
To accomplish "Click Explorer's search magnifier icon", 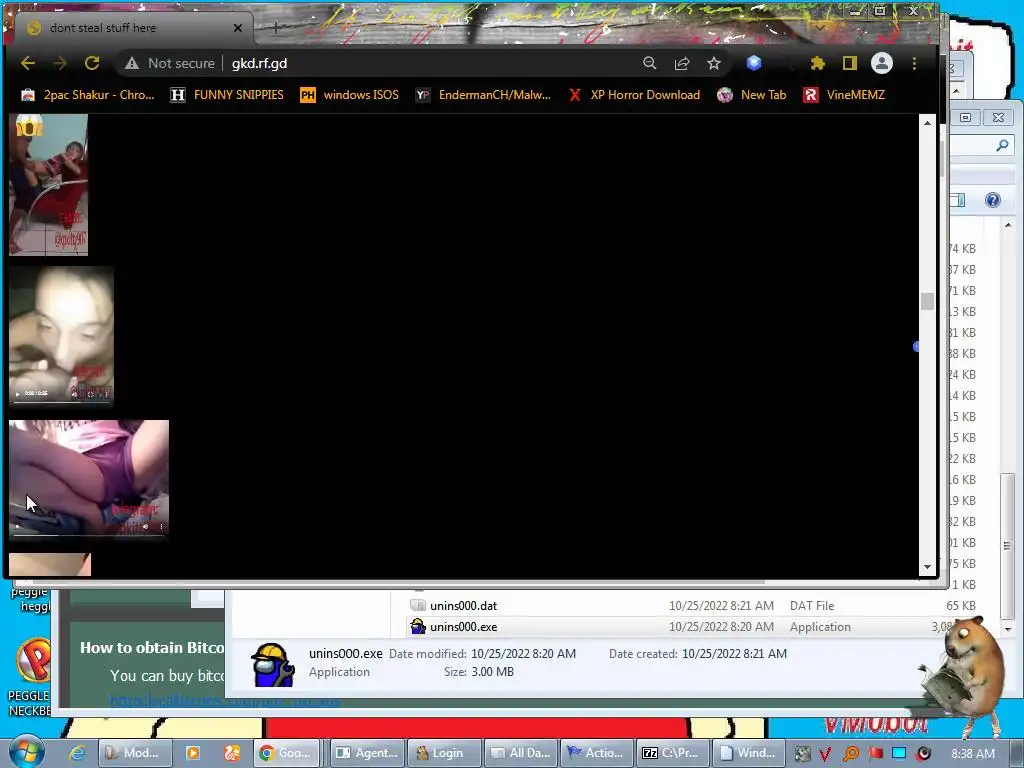I will (1002, 146).
